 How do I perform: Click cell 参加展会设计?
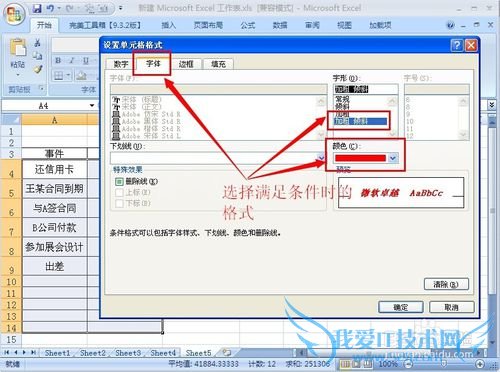click(55, 247)
